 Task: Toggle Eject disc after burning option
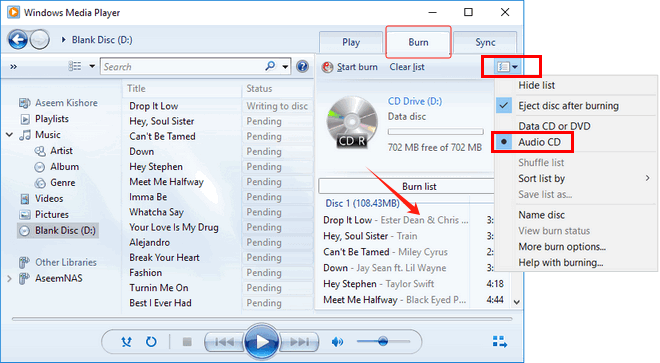568,106
